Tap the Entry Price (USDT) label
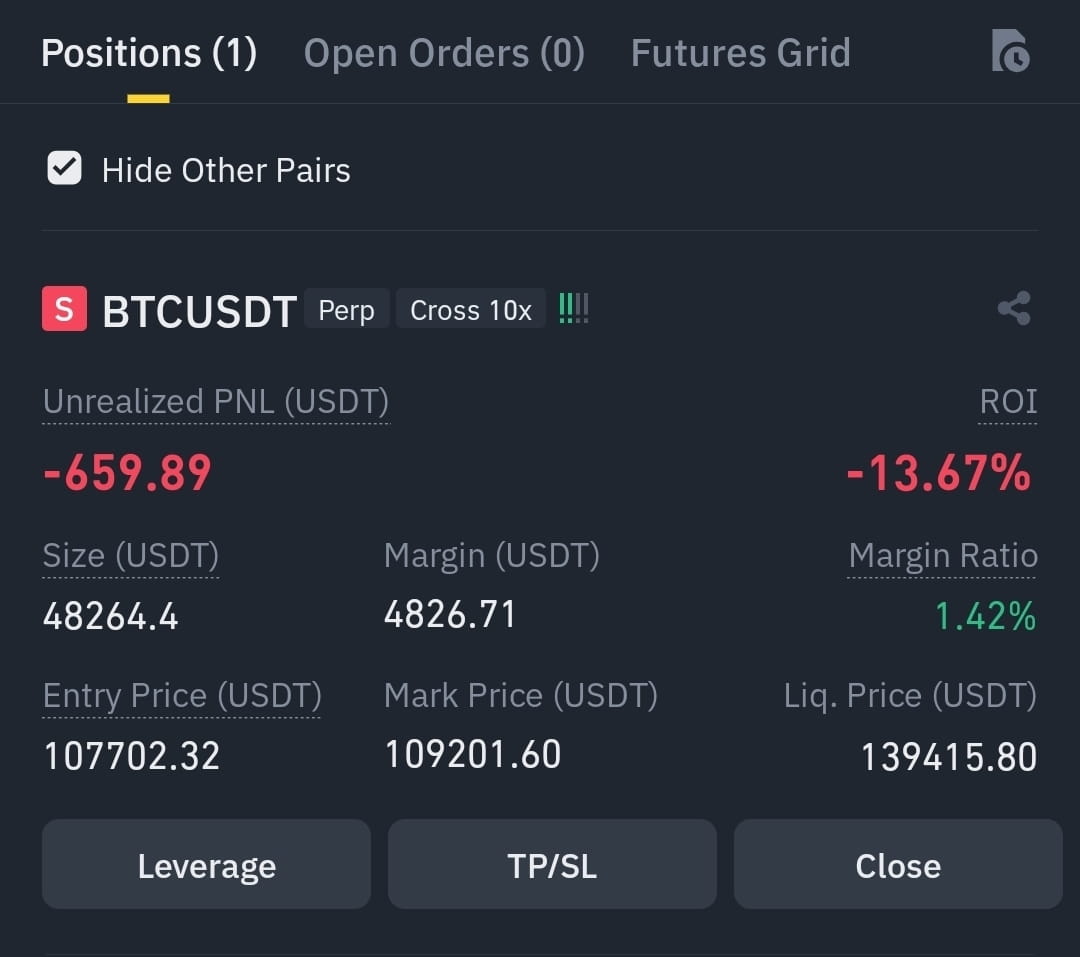Screen dimensions: 1080x957 coord(182,697)
